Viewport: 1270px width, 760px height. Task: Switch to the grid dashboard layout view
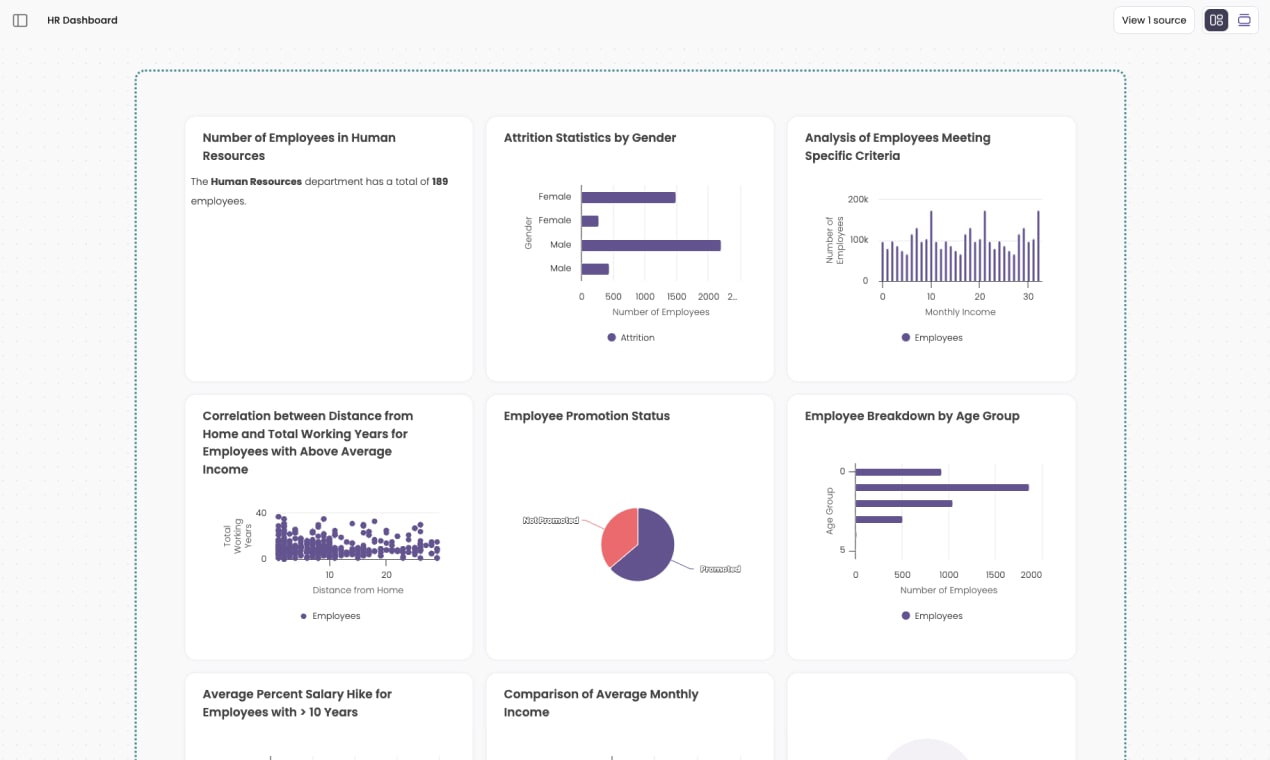pos(1216,20)
